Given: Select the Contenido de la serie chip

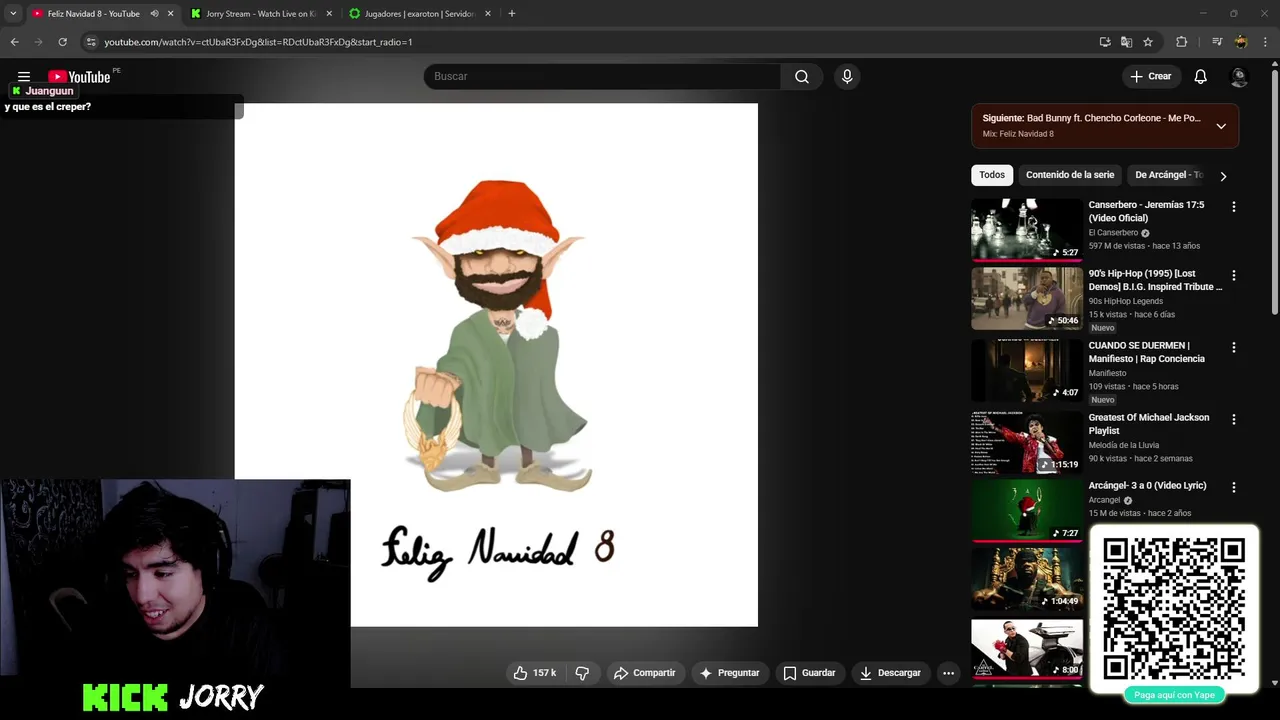Looking at the screenshot, I should tap(1070, 175).
